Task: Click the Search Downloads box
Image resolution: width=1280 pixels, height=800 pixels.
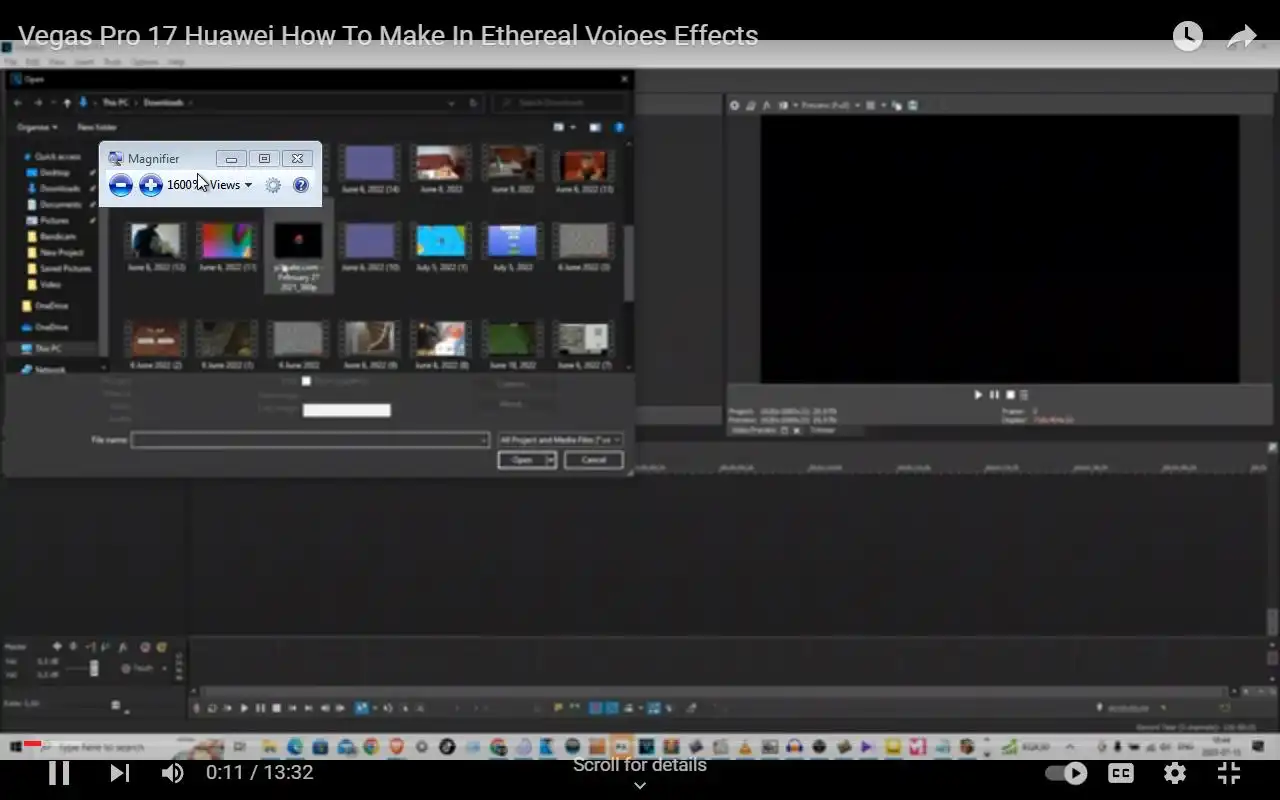Action: pyautogui.click(x=561, y=103)
